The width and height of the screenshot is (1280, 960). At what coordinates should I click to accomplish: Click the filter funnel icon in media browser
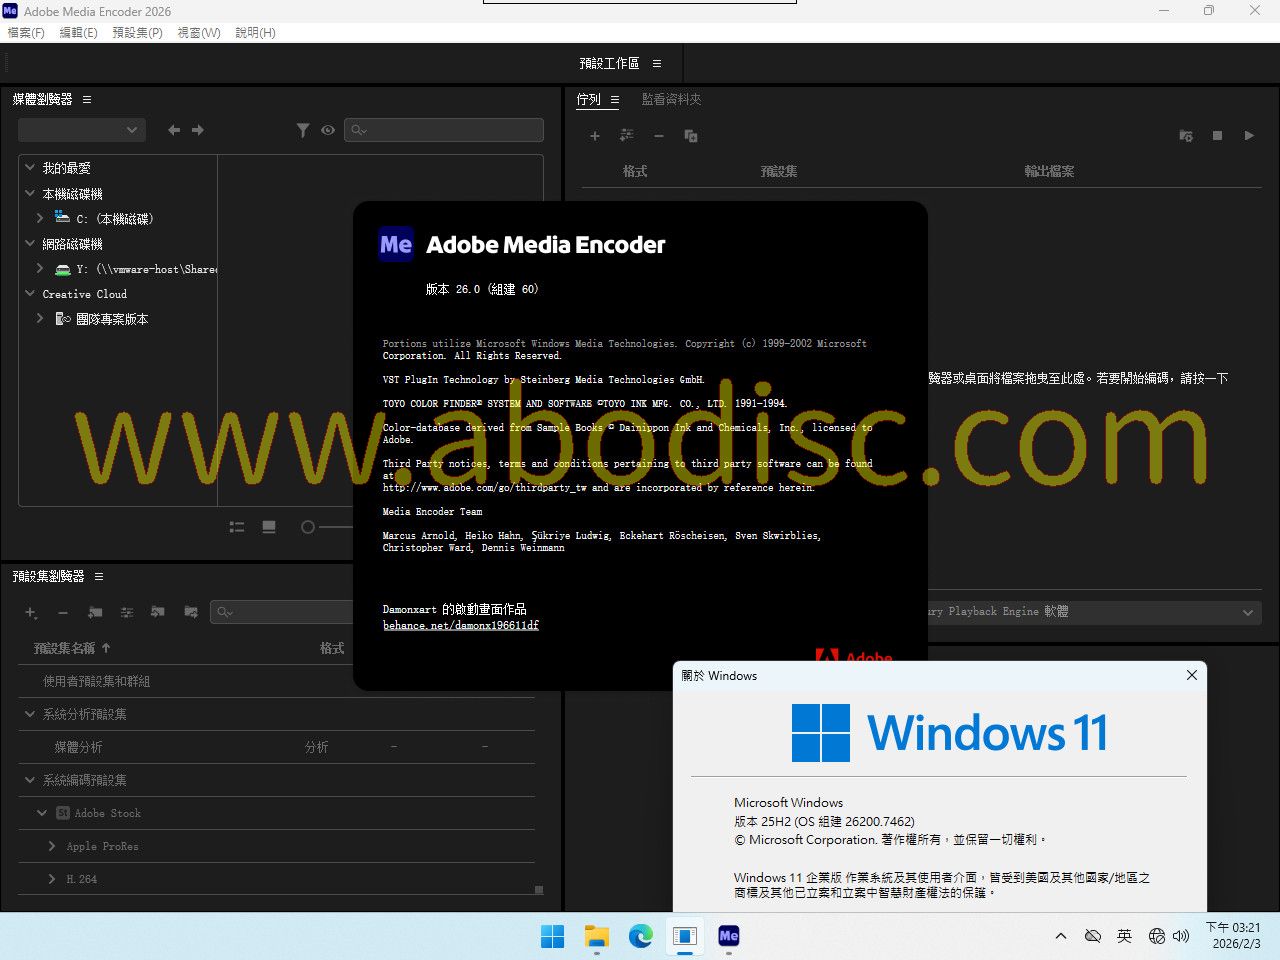[x=302, y=130]
